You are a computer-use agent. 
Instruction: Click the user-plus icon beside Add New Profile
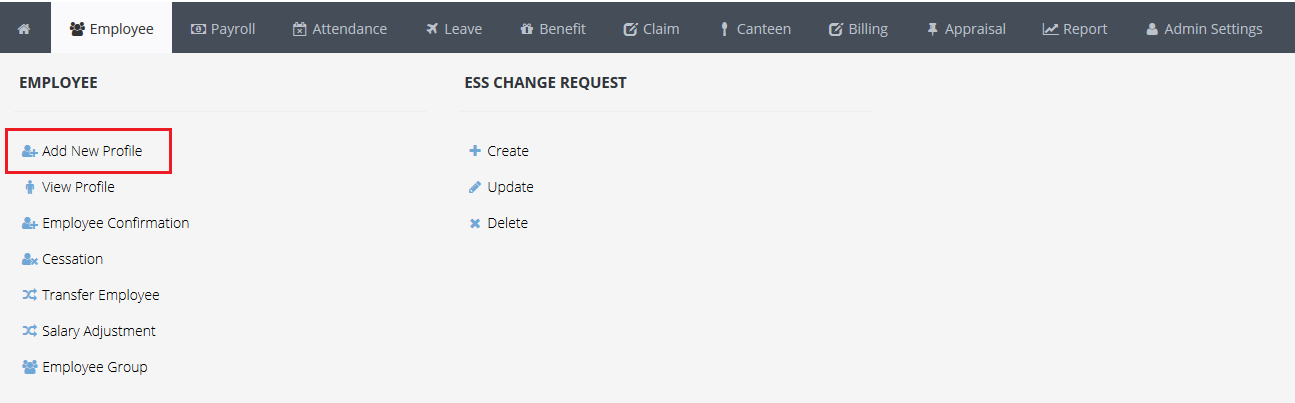coord(29,152)
